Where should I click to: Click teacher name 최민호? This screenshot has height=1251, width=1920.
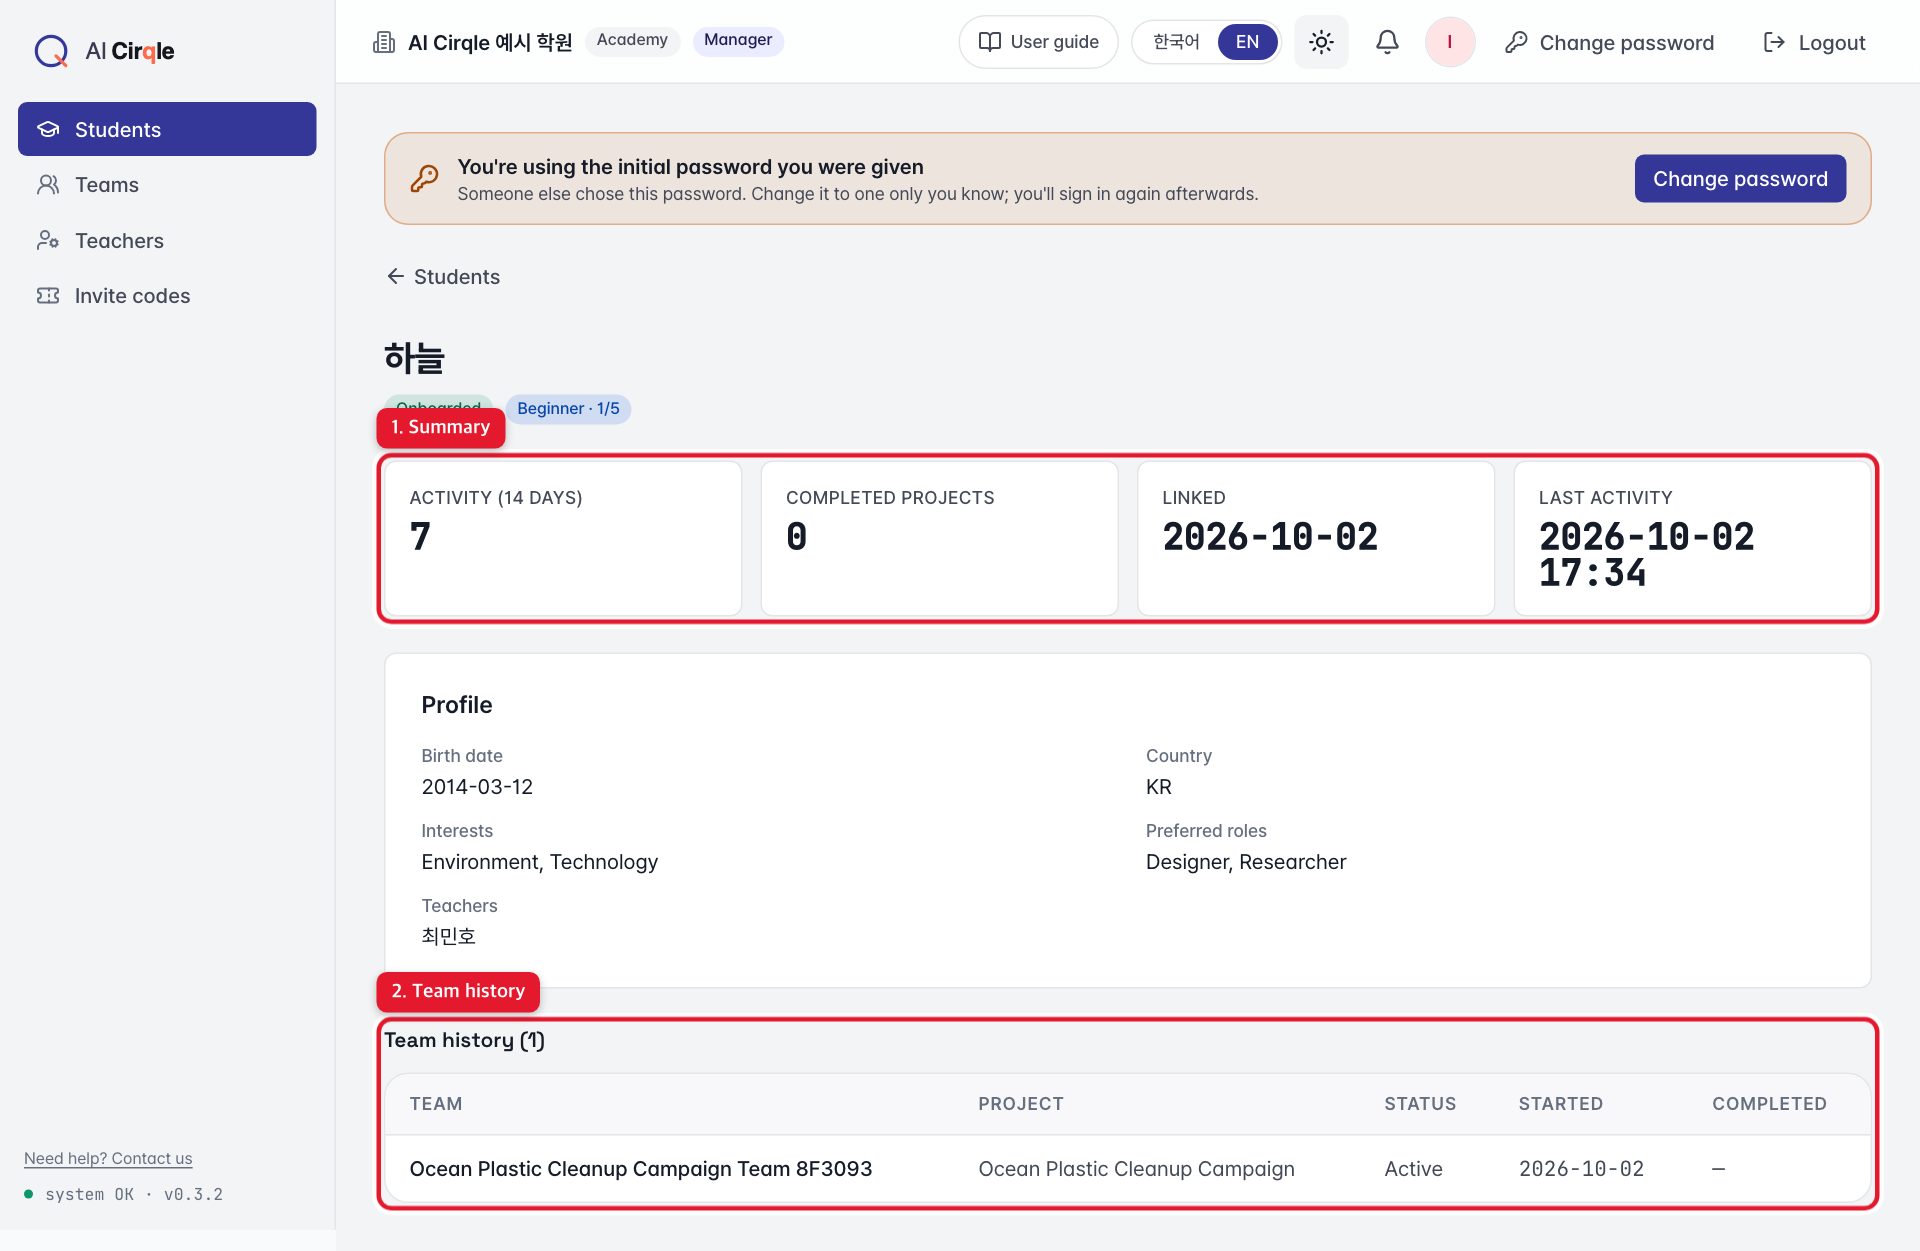448,936
